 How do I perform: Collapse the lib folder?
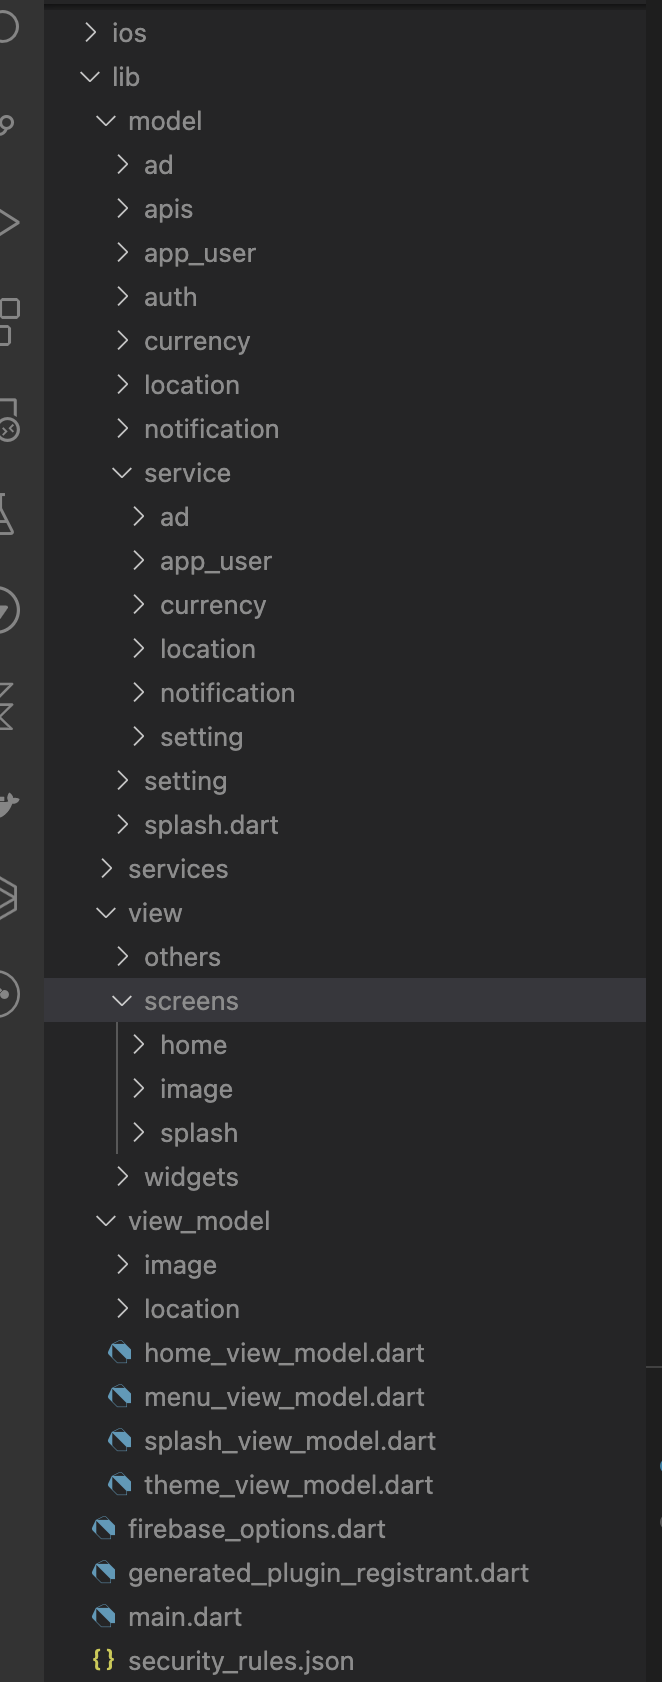(90, 77)
